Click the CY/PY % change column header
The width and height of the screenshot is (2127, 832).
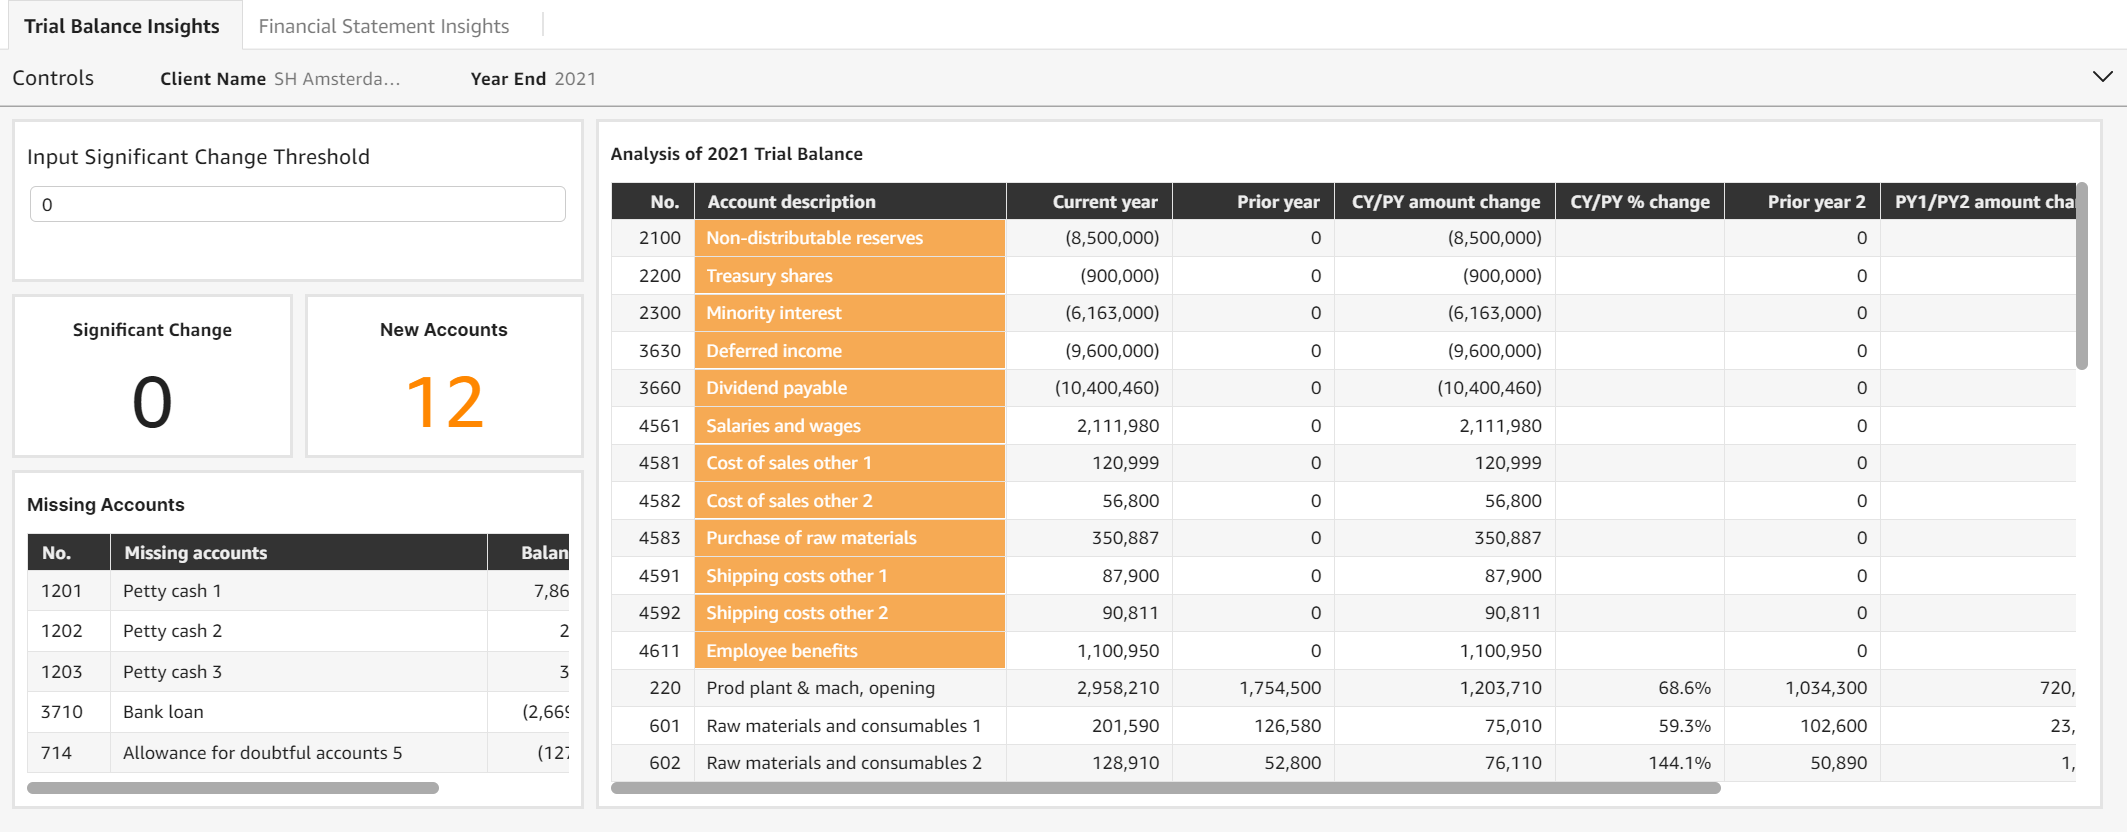click(1639, 202)
